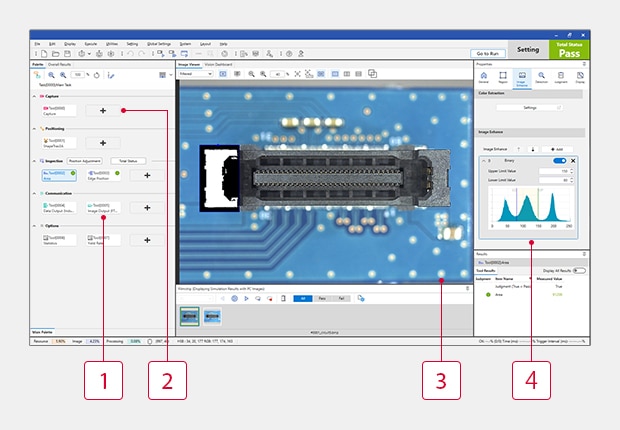620x430 pixels.
Task: Select the second image thumbnail in filmstrip
Action: (213, 315)
